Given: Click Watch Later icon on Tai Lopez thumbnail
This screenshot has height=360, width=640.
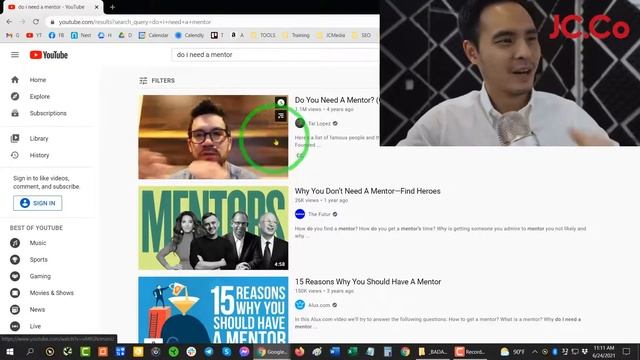Looking at the screenshot, I should point(281,102).
